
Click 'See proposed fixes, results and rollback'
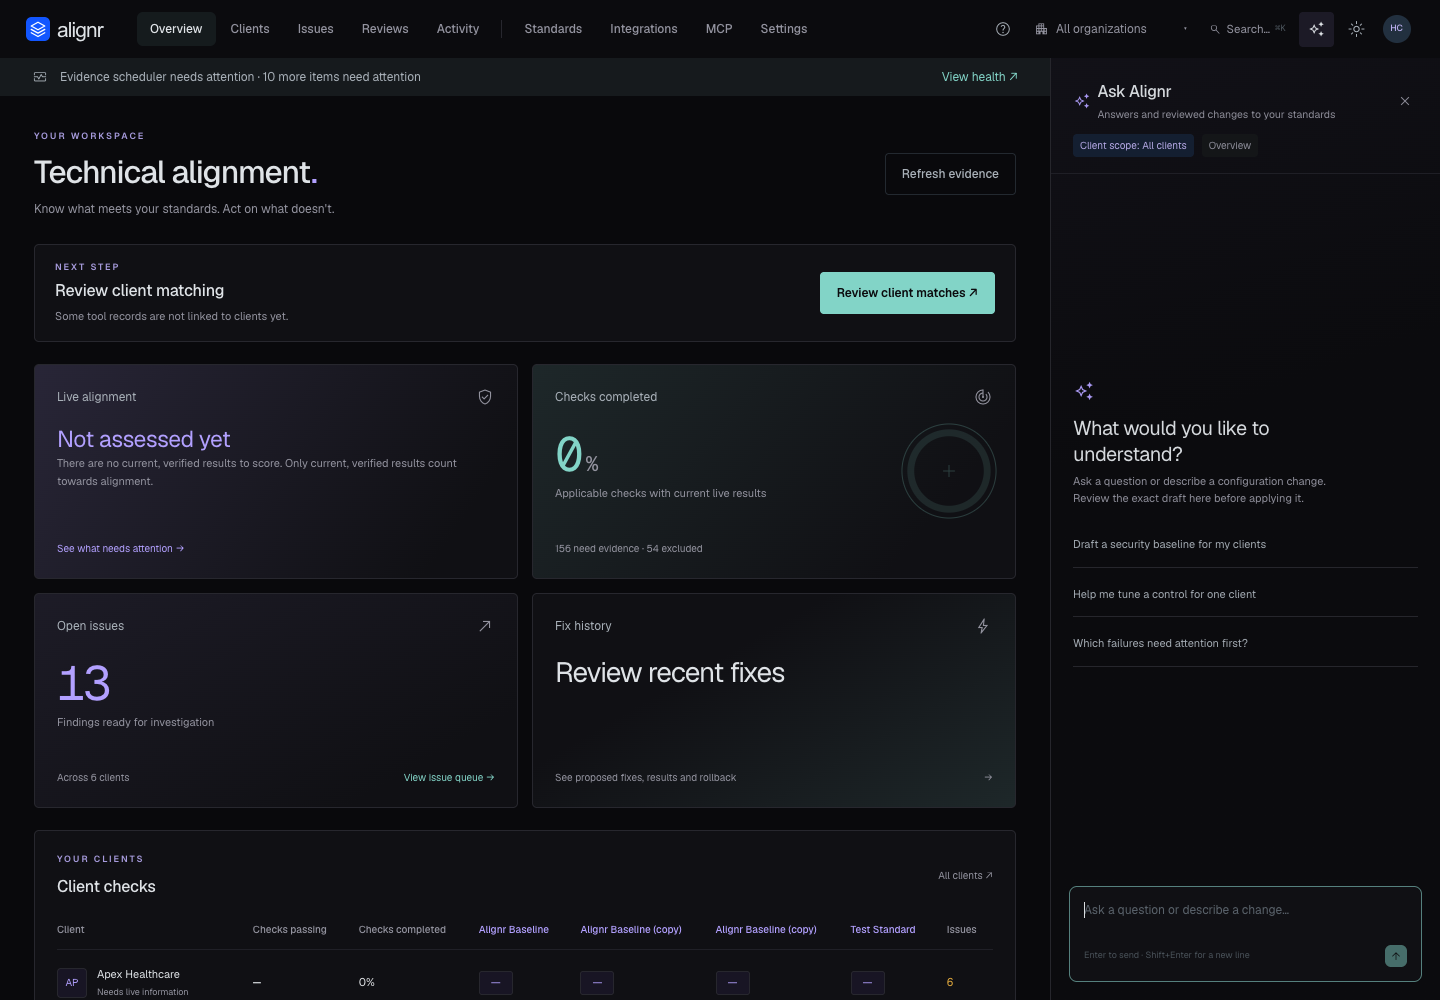pos(646,778)
